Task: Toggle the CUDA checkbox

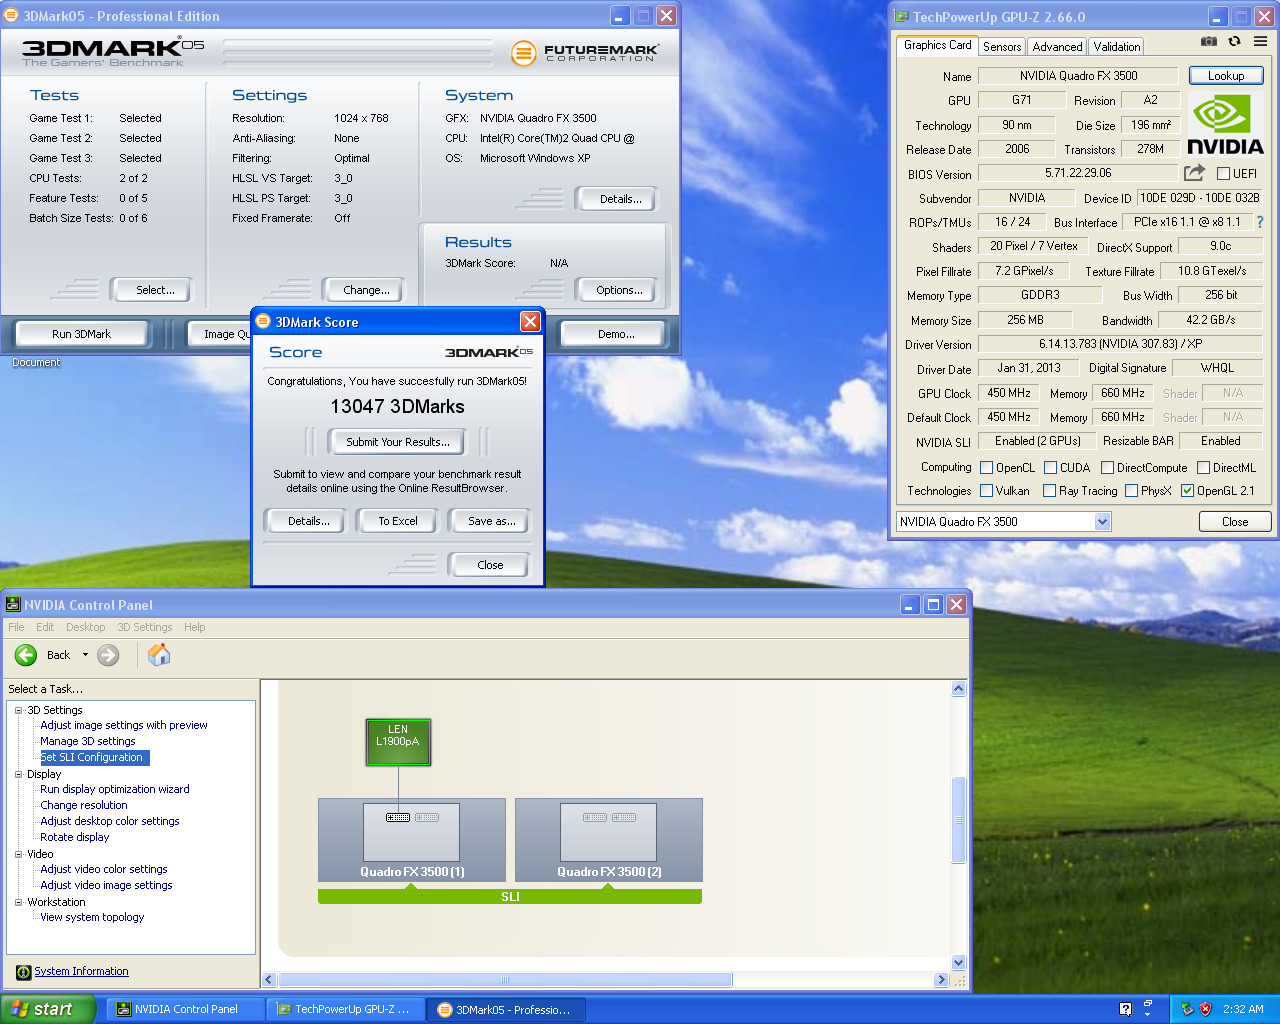Action: click(1051, 468)
